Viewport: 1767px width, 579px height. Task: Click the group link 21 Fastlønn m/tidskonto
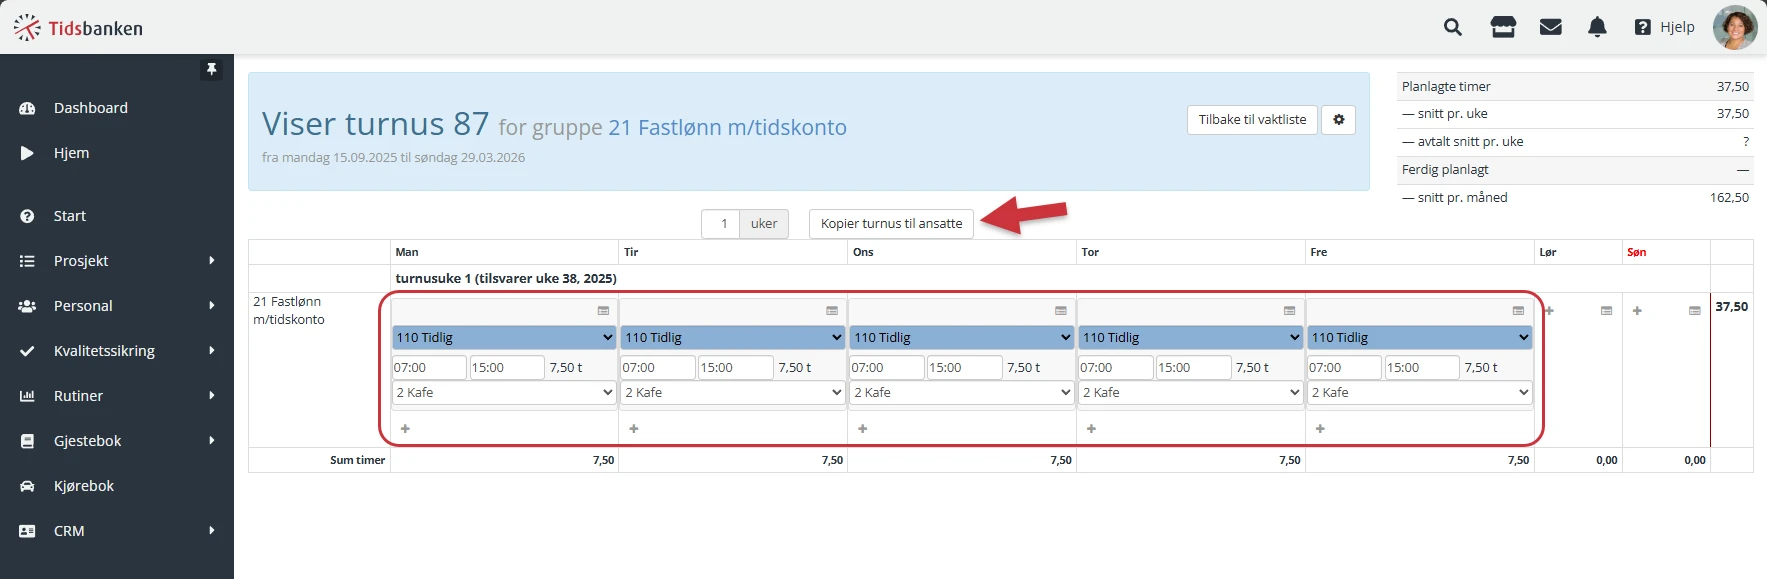(727, 128)
